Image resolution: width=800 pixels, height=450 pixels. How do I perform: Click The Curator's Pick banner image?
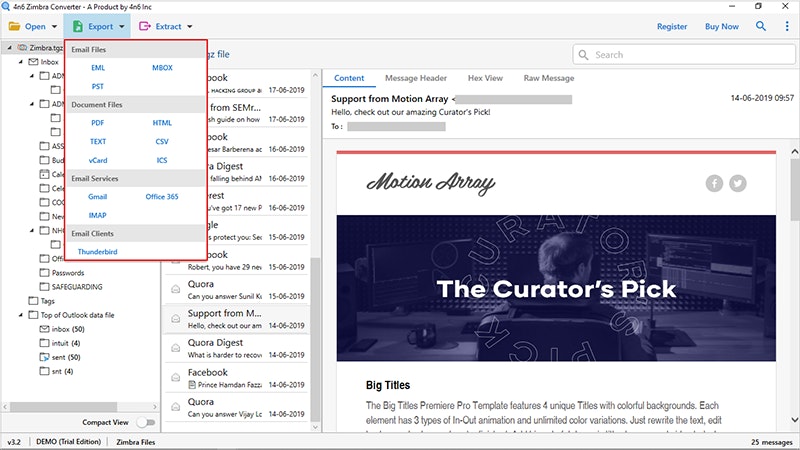556,288
